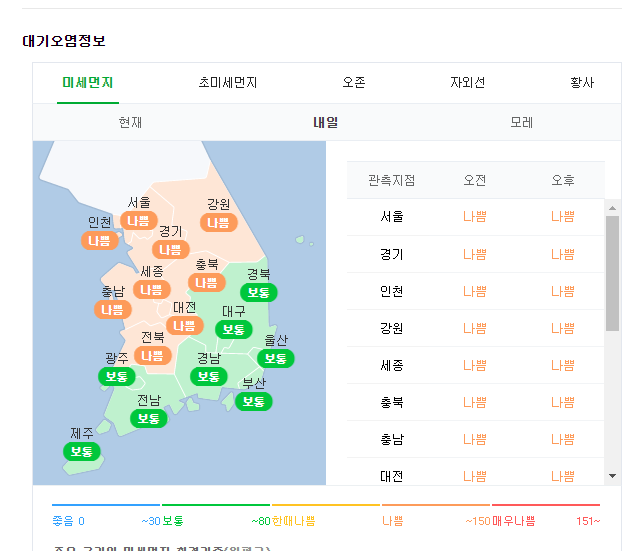This screenshot has width=633, height=551.
Task: Show the 현재 air quality forecast
Action: pos(130,122)
